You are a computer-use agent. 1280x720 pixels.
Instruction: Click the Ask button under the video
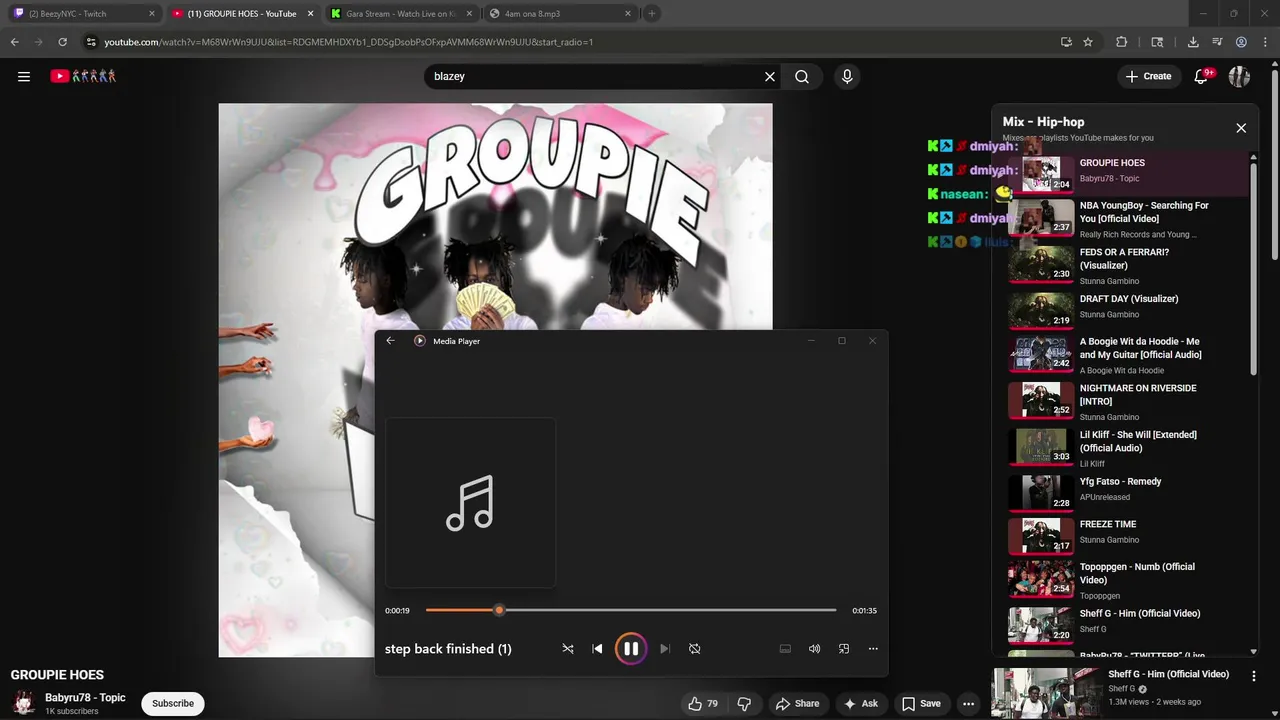(861, 704)
